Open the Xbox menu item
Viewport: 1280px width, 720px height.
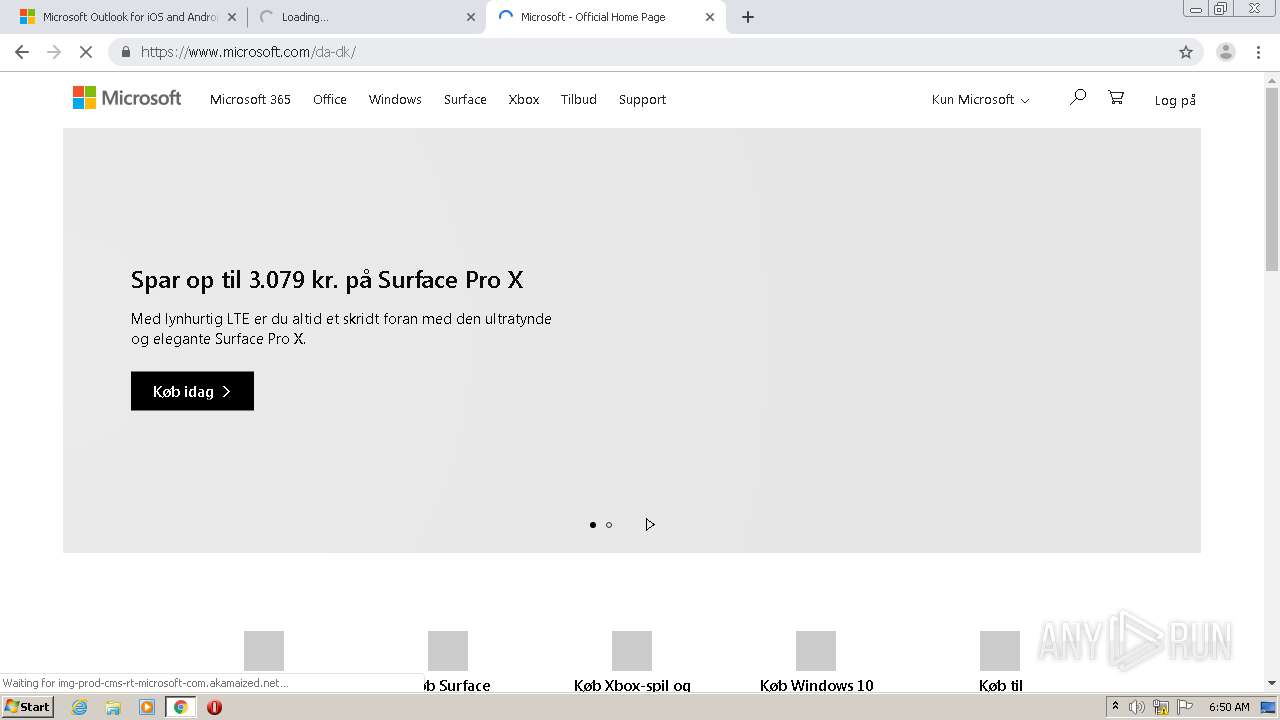pyautogui.click(x=524, y=99)
